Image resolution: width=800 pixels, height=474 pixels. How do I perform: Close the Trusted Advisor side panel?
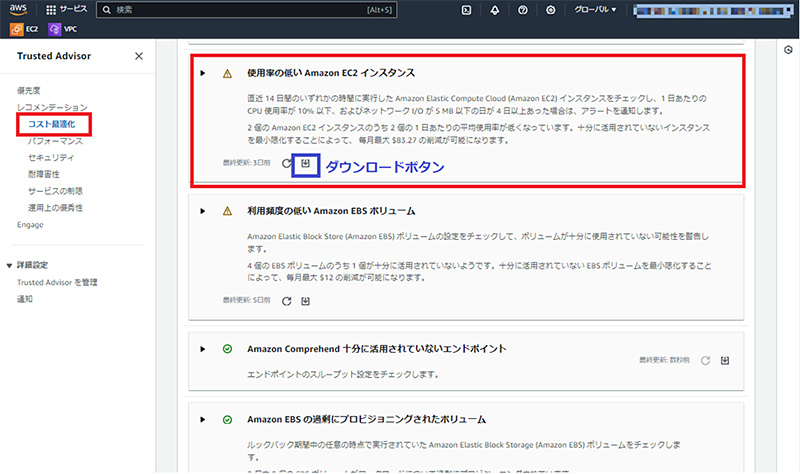click(x=139, y=56)
